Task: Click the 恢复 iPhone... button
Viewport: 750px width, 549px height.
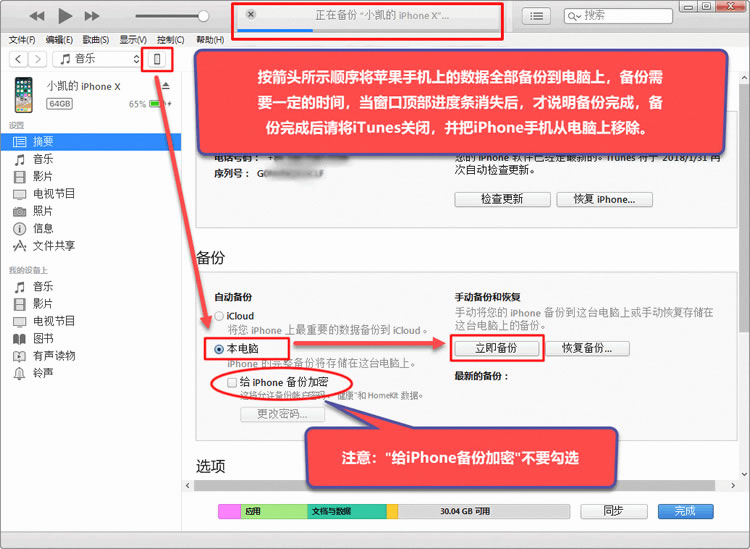Action: (x=604, y=199)
